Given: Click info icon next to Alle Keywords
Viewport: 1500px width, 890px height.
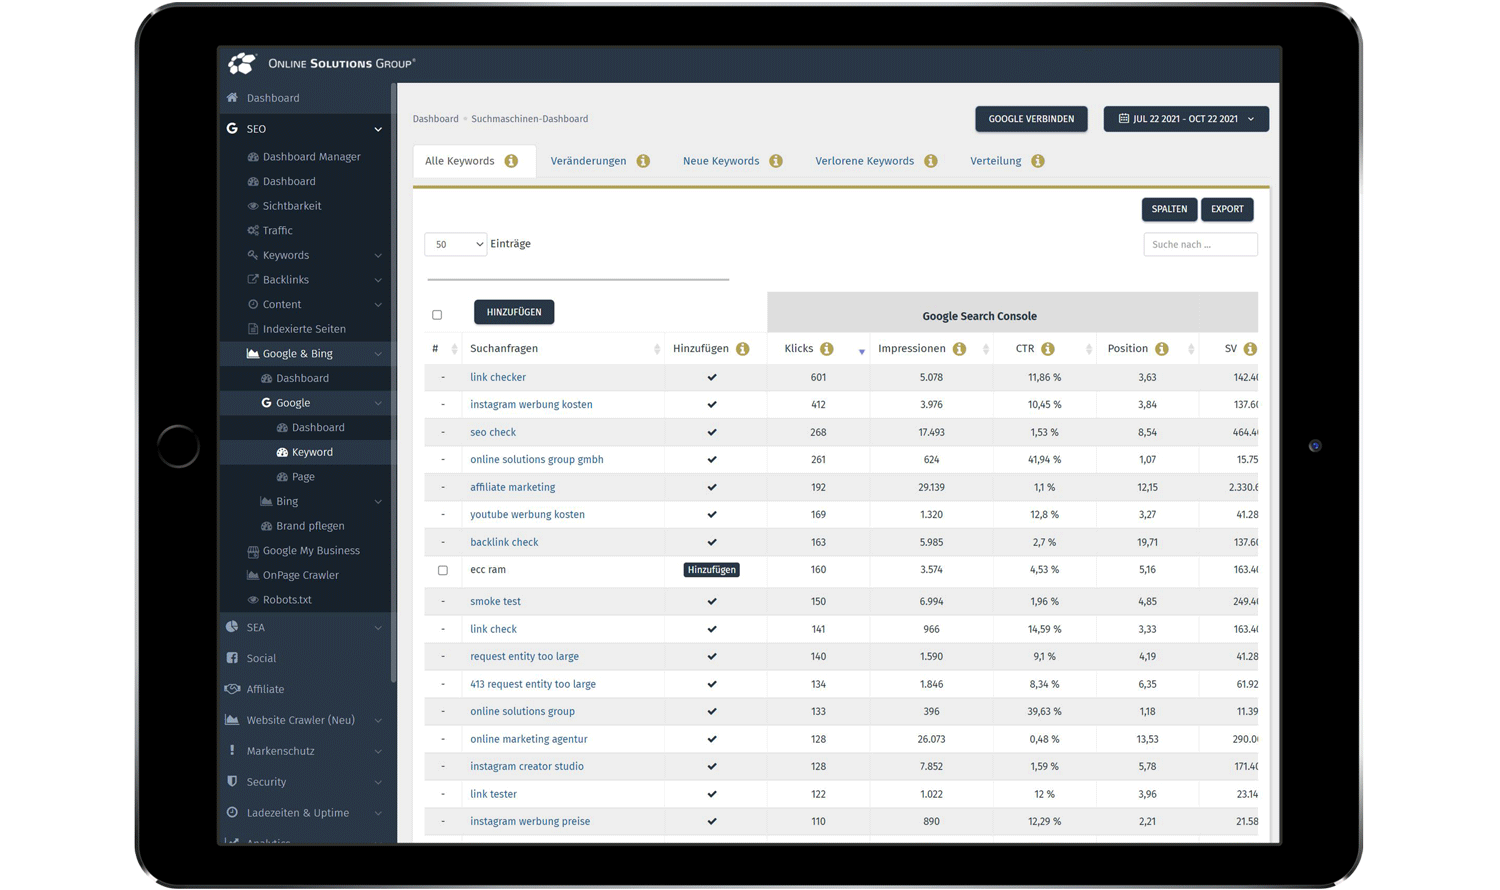Looking at the screenshot, I should (x=511, y=161).
